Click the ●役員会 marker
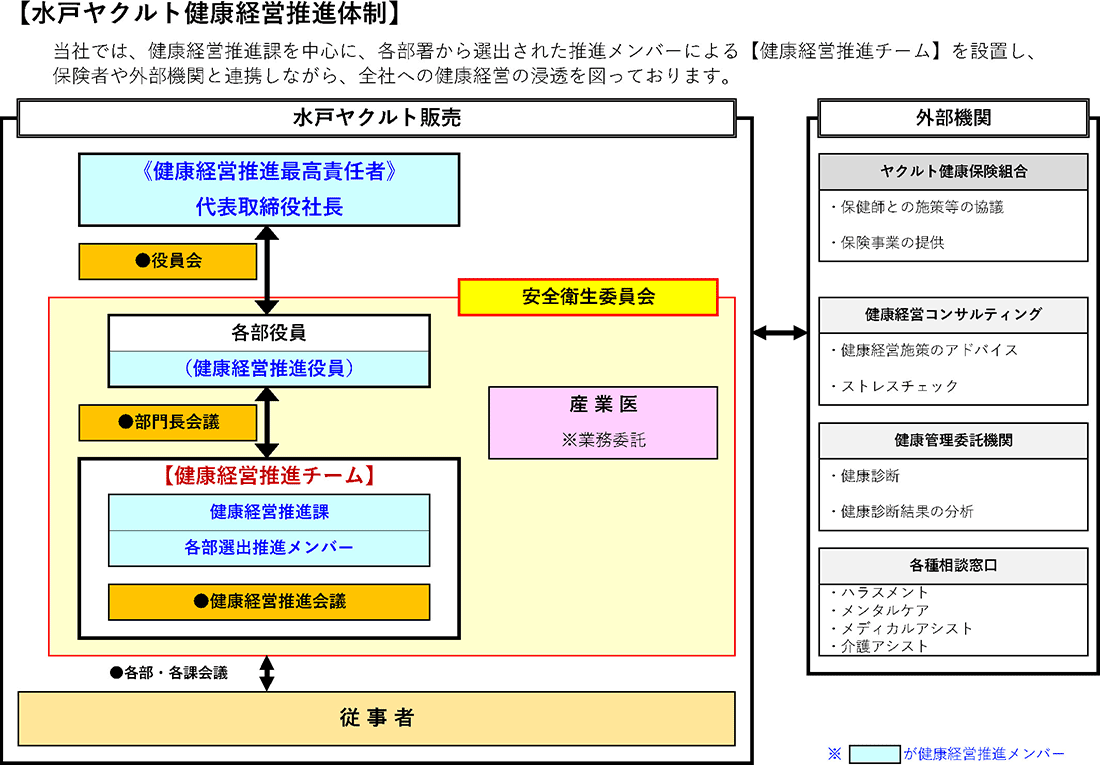 pyautogui.click(x=167, y=261)
